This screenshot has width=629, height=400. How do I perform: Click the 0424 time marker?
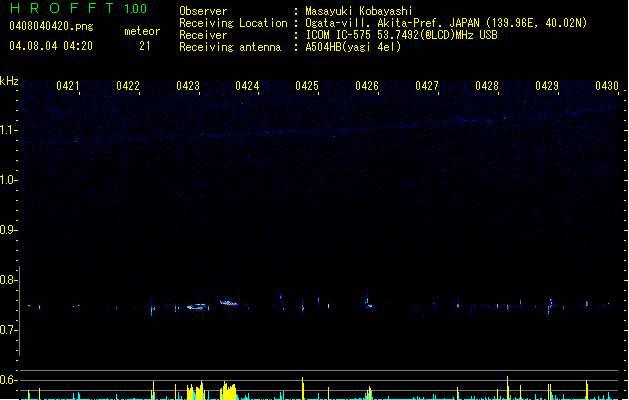click(247, 86)
